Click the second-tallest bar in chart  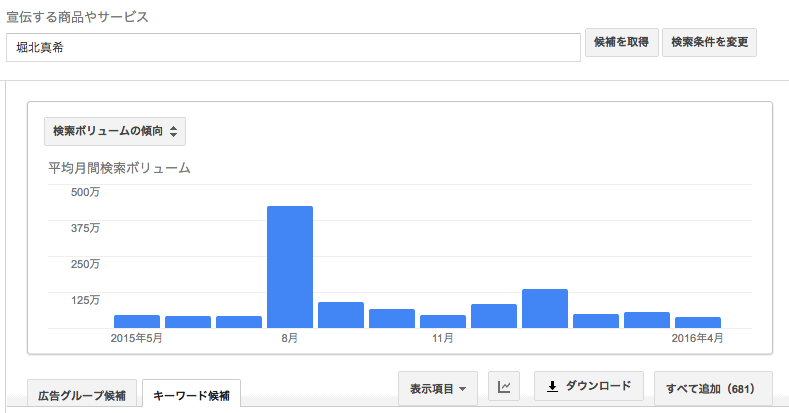click(545, 308)
